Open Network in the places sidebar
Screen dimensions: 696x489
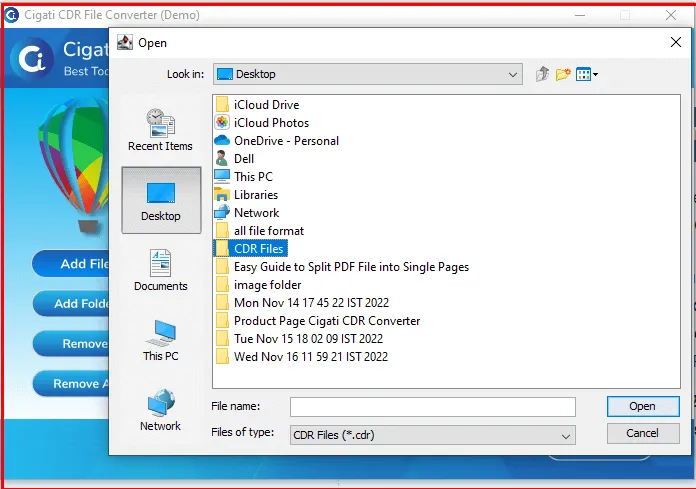(x=160, y=410)
